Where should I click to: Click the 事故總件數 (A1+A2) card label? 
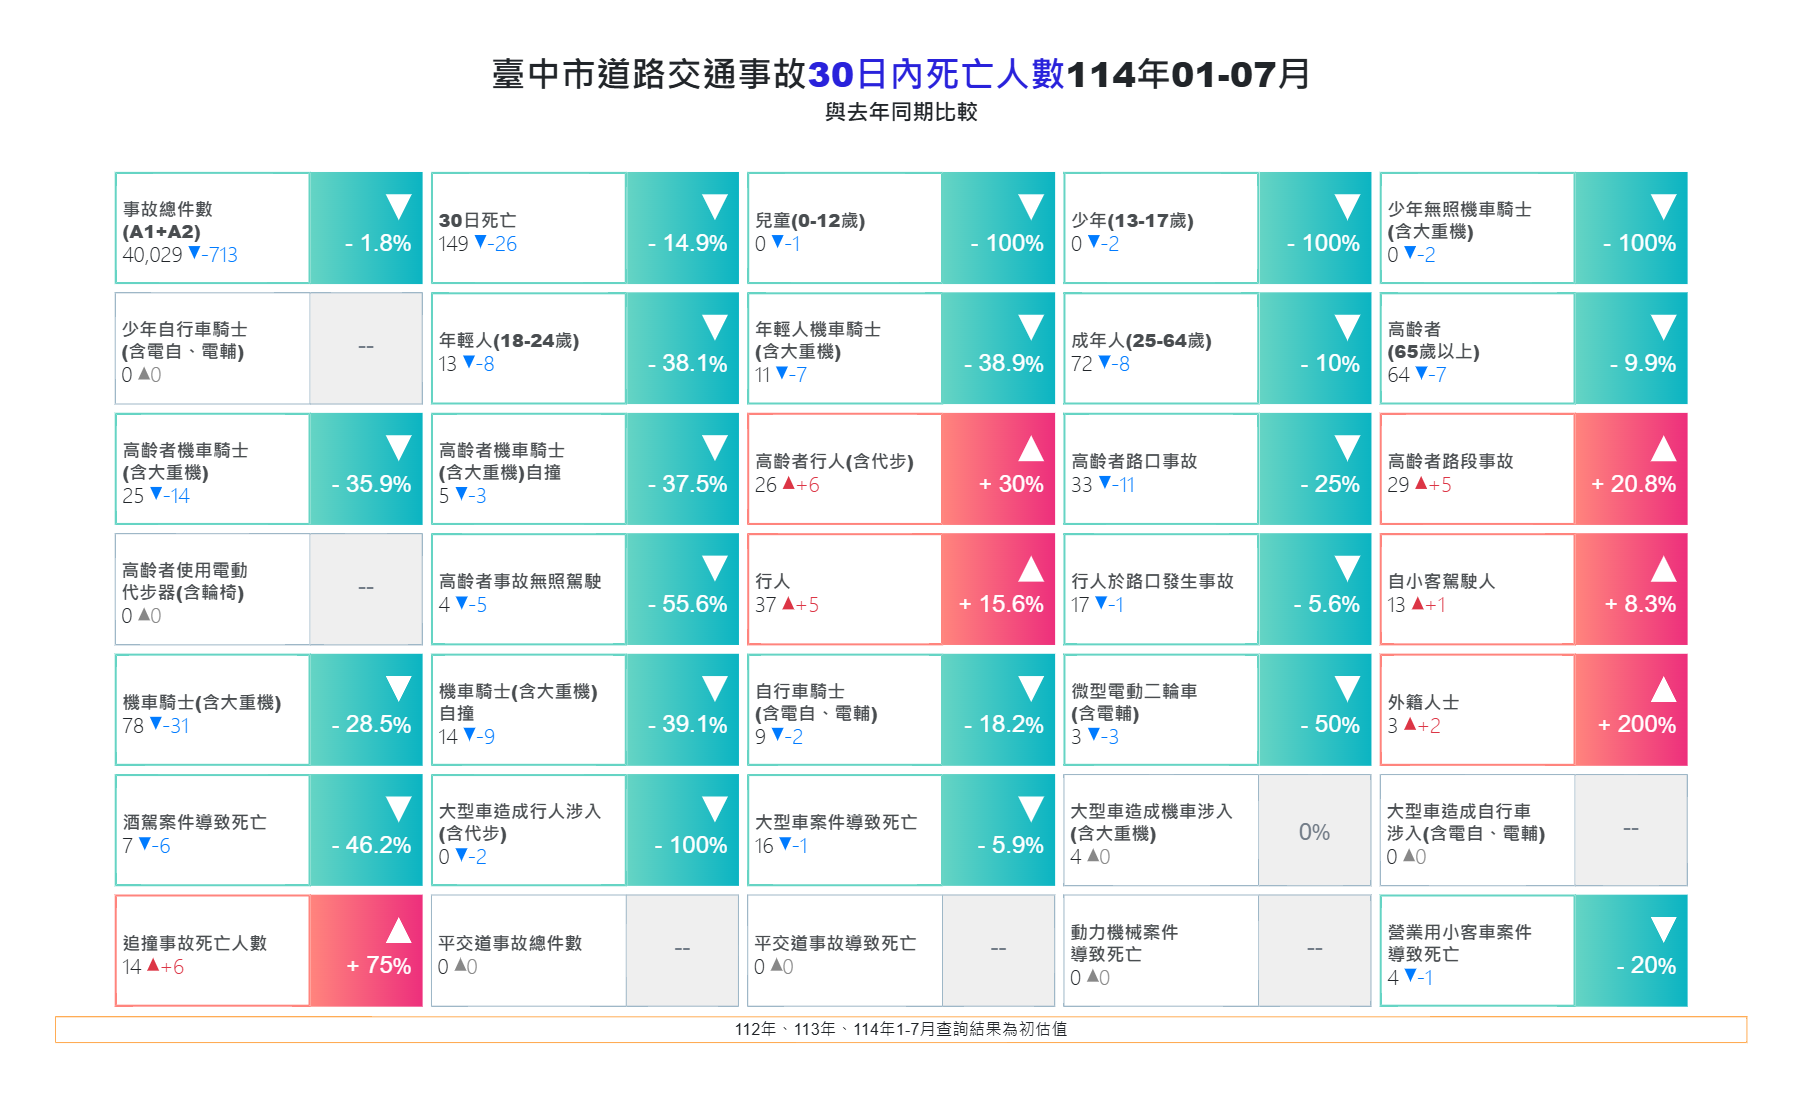tap(167, 220)
